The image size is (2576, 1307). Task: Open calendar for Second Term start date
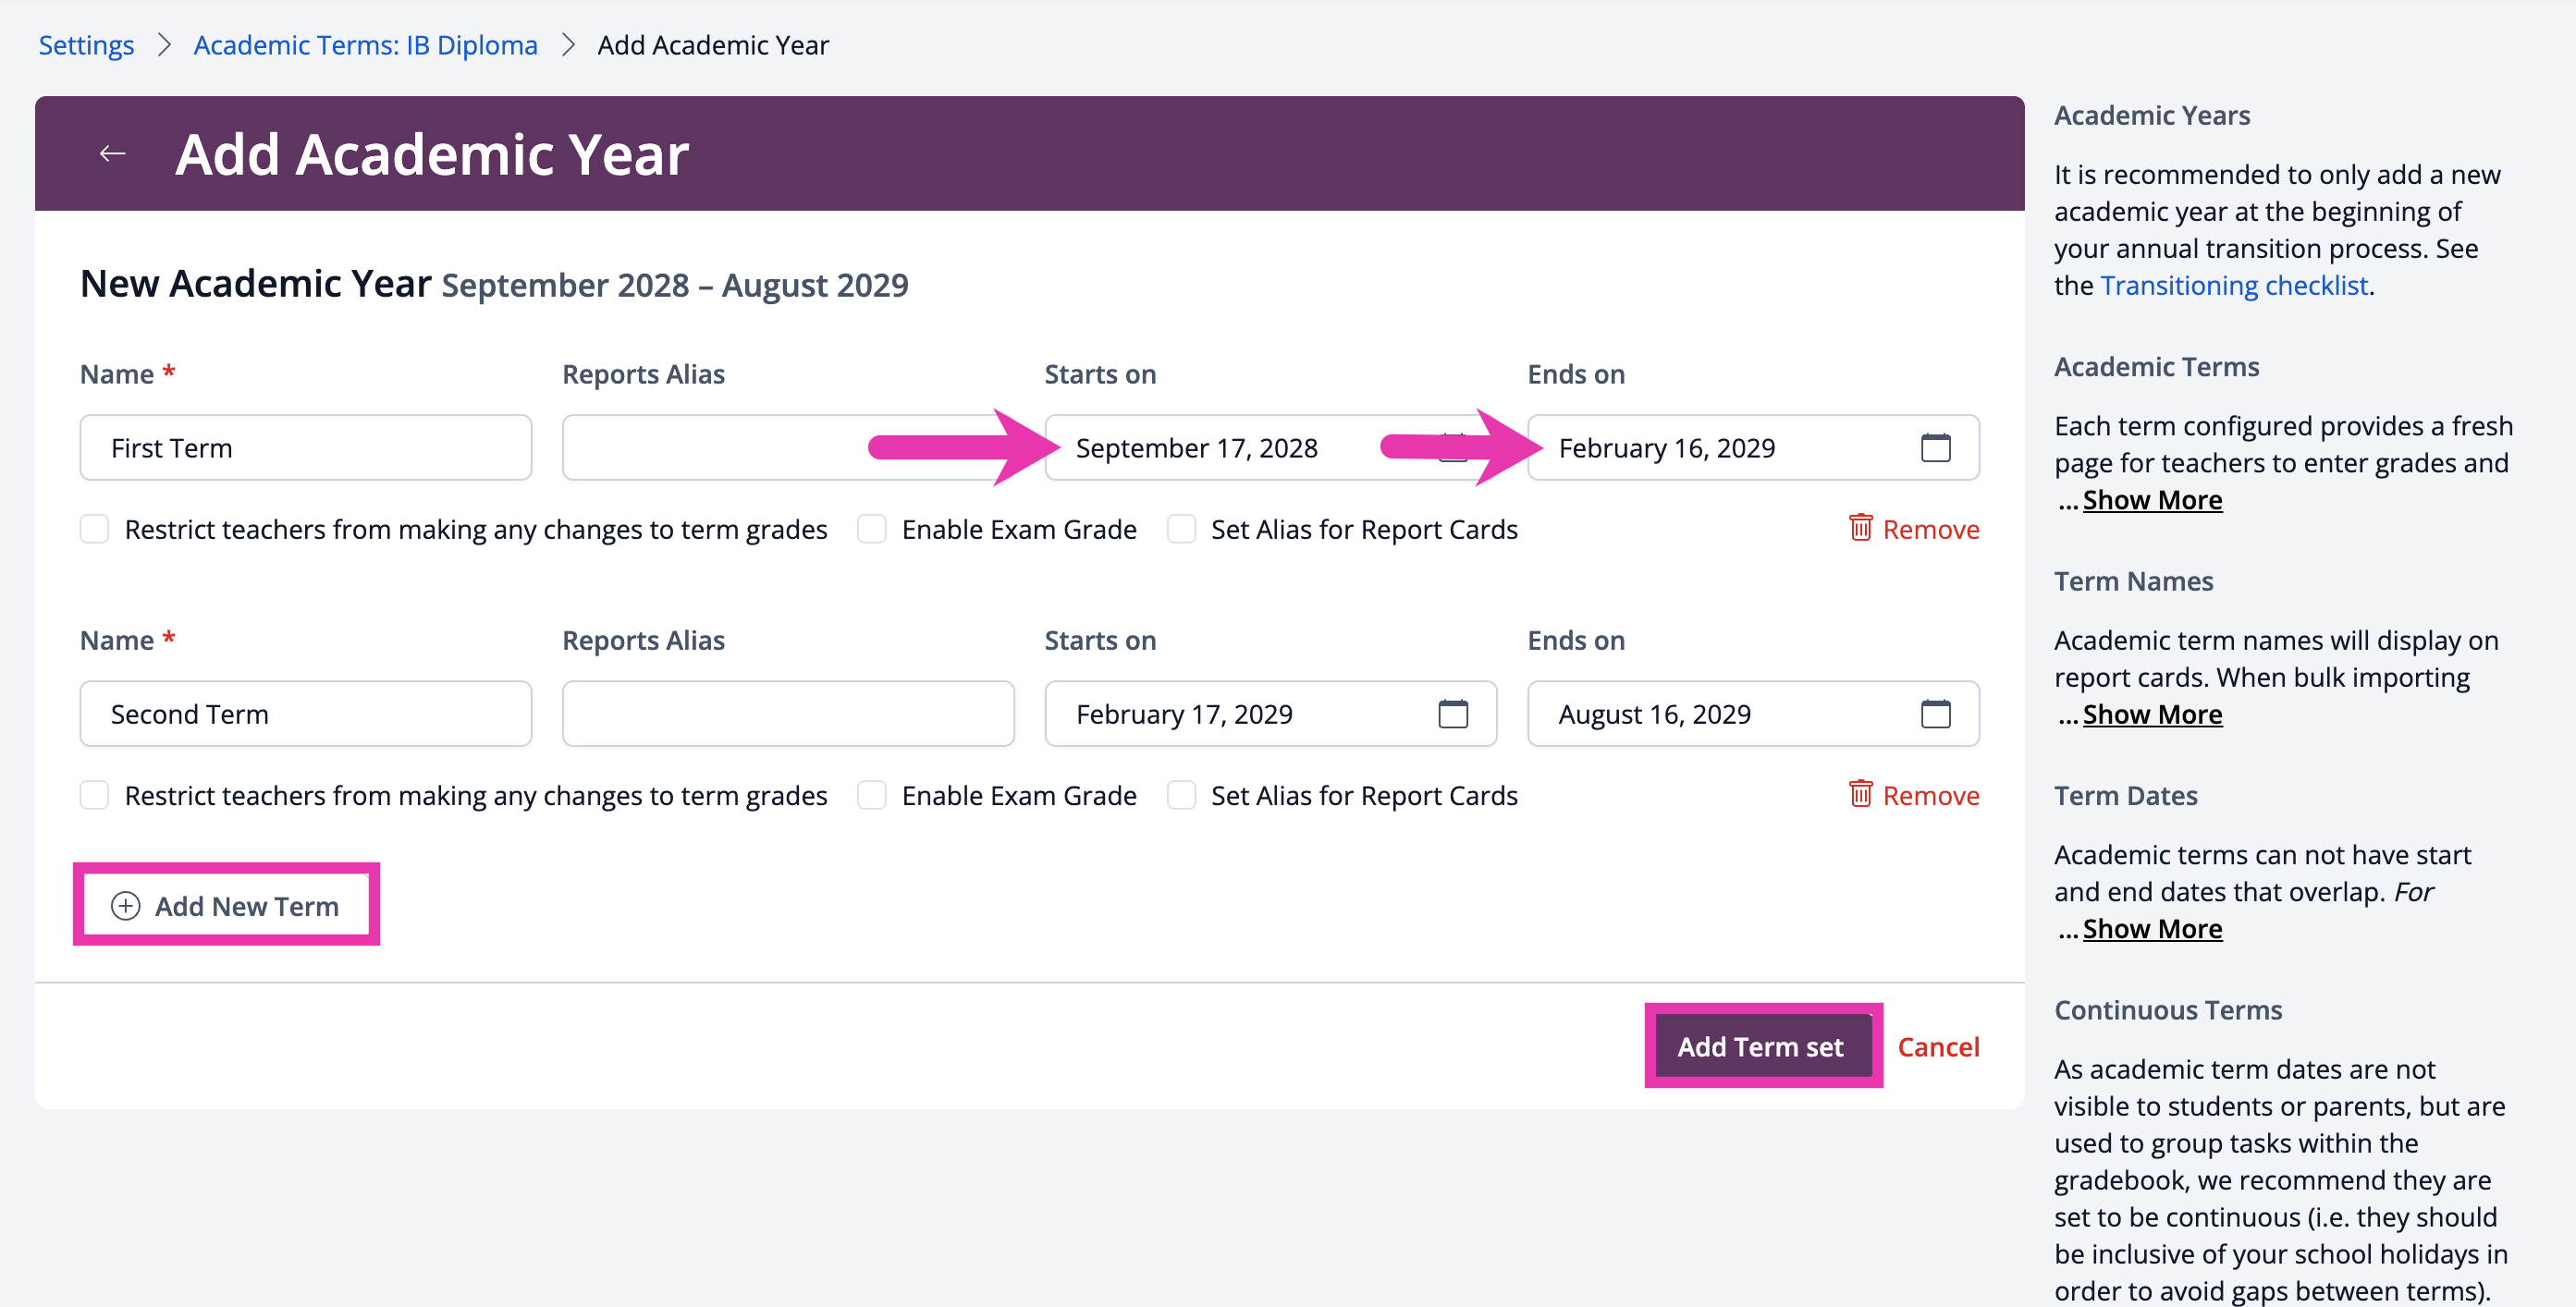tap(1452, 713)
